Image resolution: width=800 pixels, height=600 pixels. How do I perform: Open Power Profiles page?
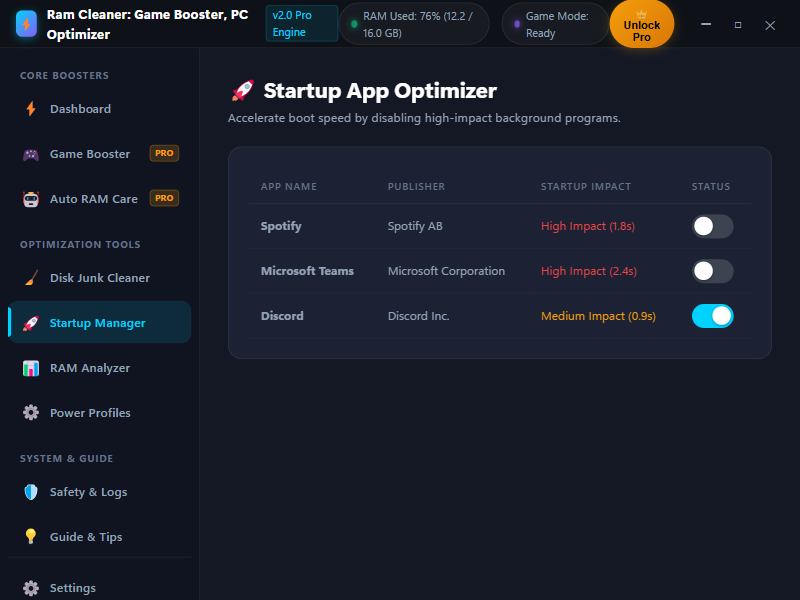99,413
